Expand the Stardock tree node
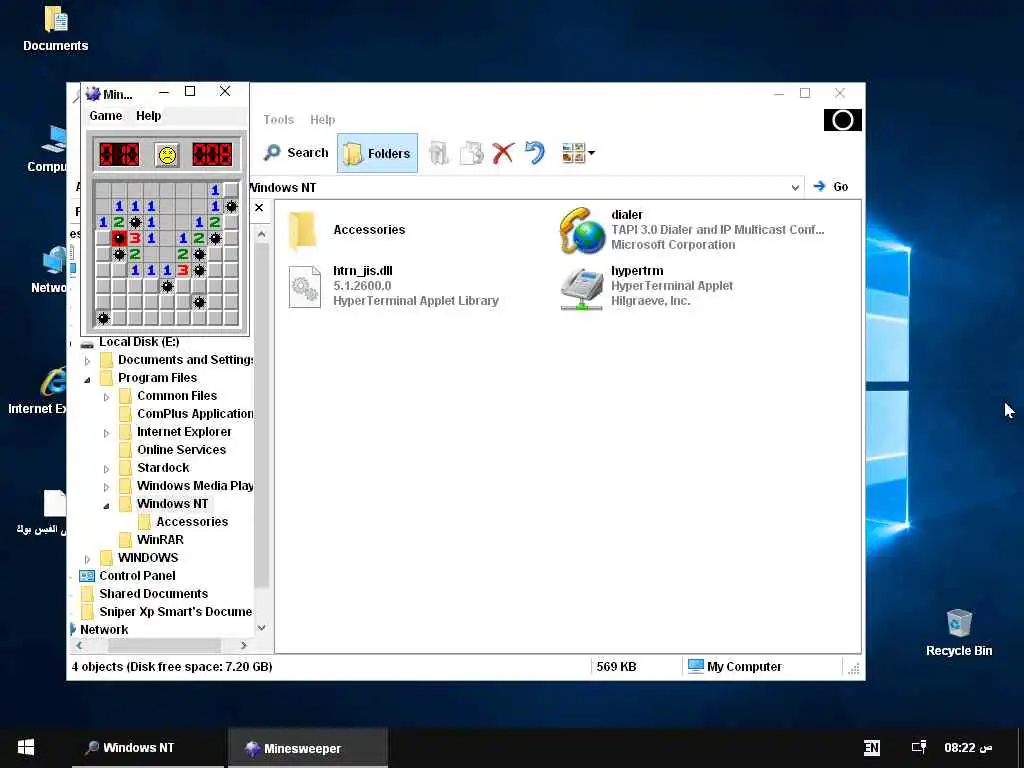Image resolution: width=1024 pixels, height=768 pixels. 106,469
